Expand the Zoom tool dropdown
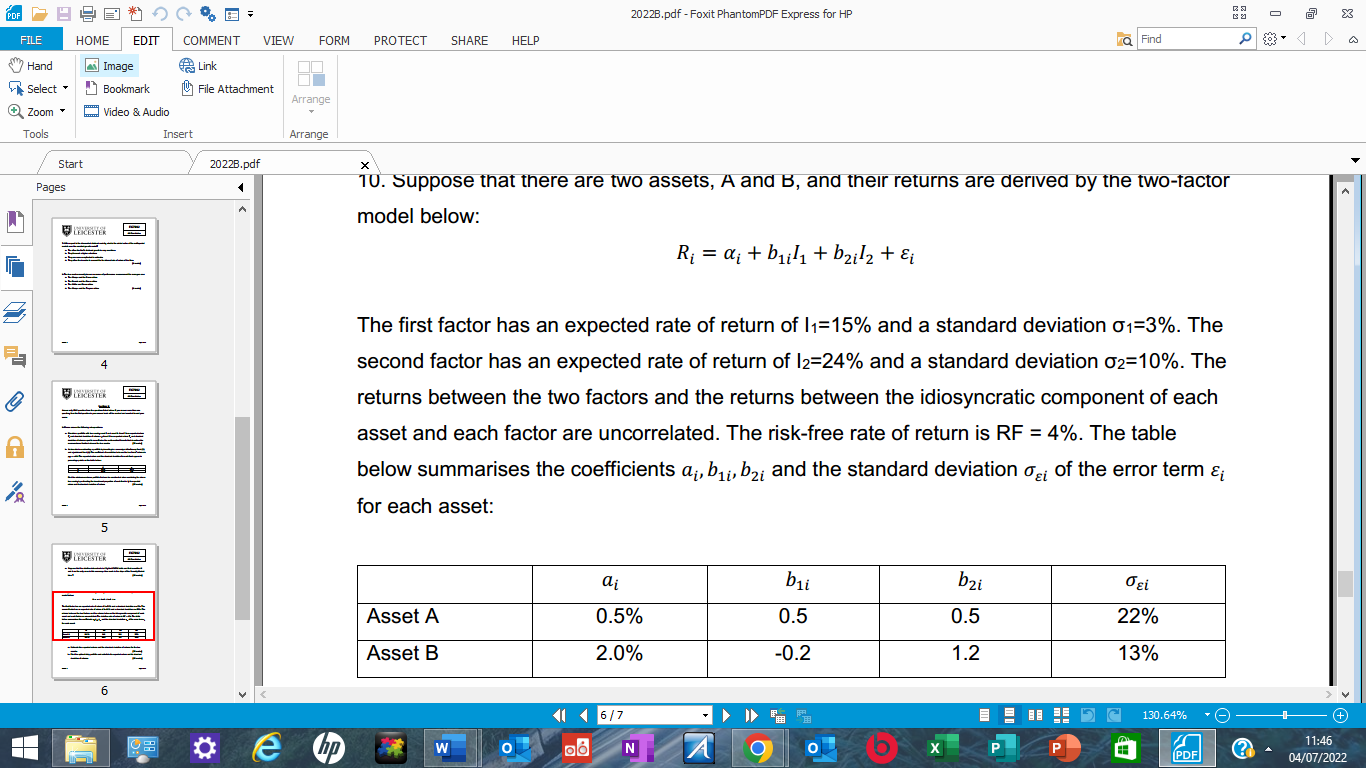The height and width of the screenshot is (768, 1366). [62, 112]
